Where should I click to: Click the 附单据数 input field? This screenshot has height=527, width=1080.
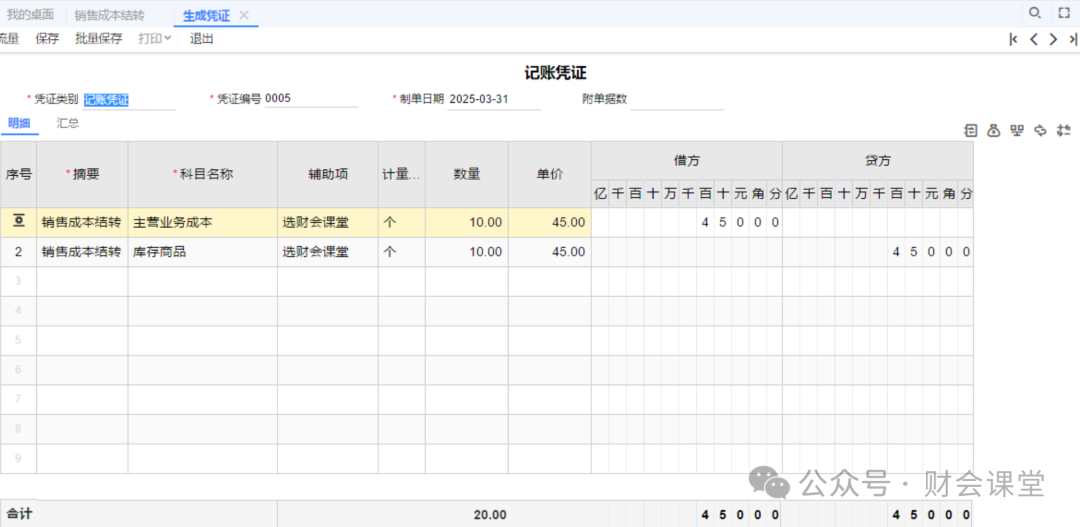[x=676, y=99]
